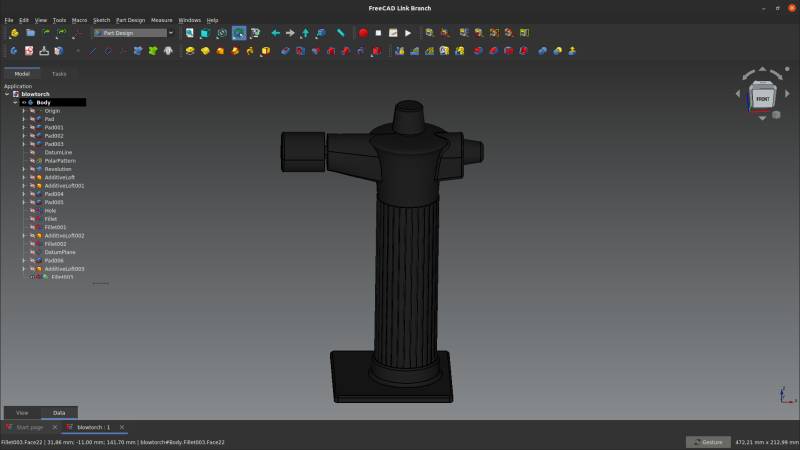Click the white stop macro square
This screenshot has height=450, width=800.
point(378,33)
